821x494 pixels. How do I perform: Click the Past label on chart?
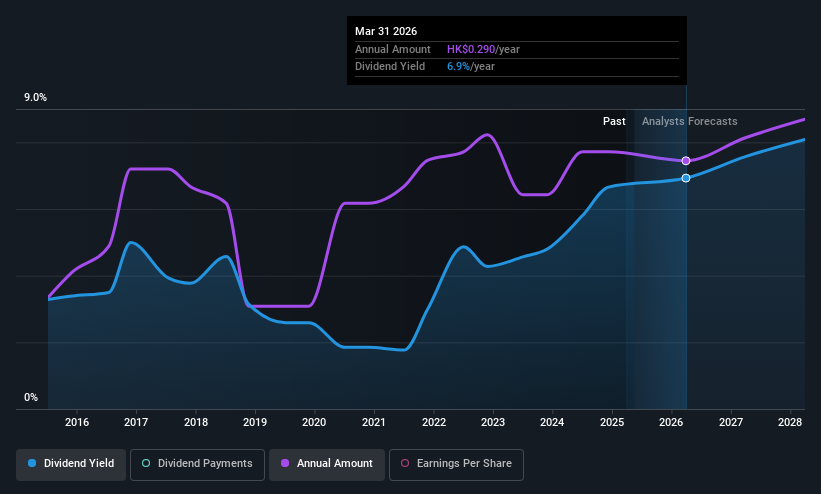click(x=614, y=121)
